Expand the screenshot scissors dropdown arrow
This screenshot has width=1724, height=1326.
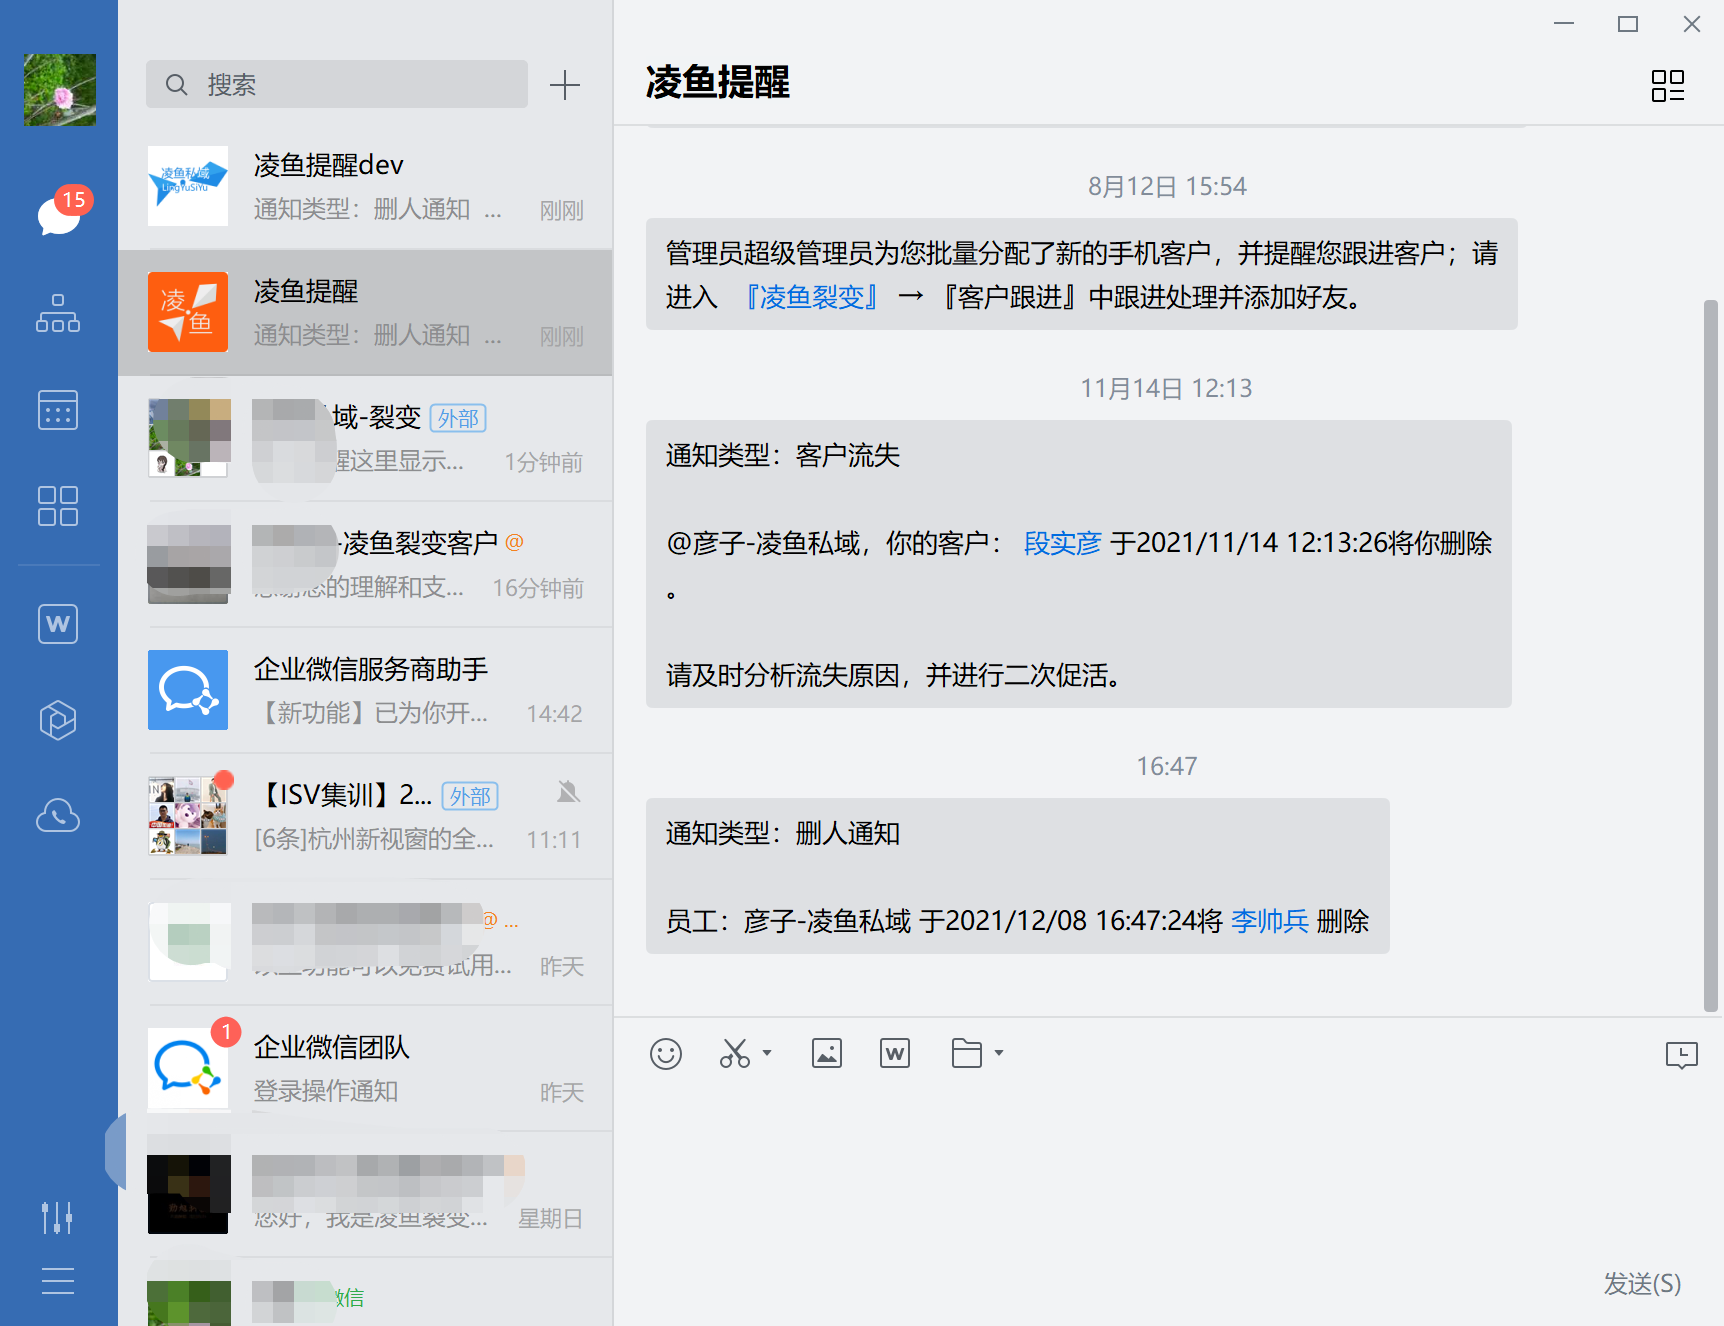[x=767, y=1053]
